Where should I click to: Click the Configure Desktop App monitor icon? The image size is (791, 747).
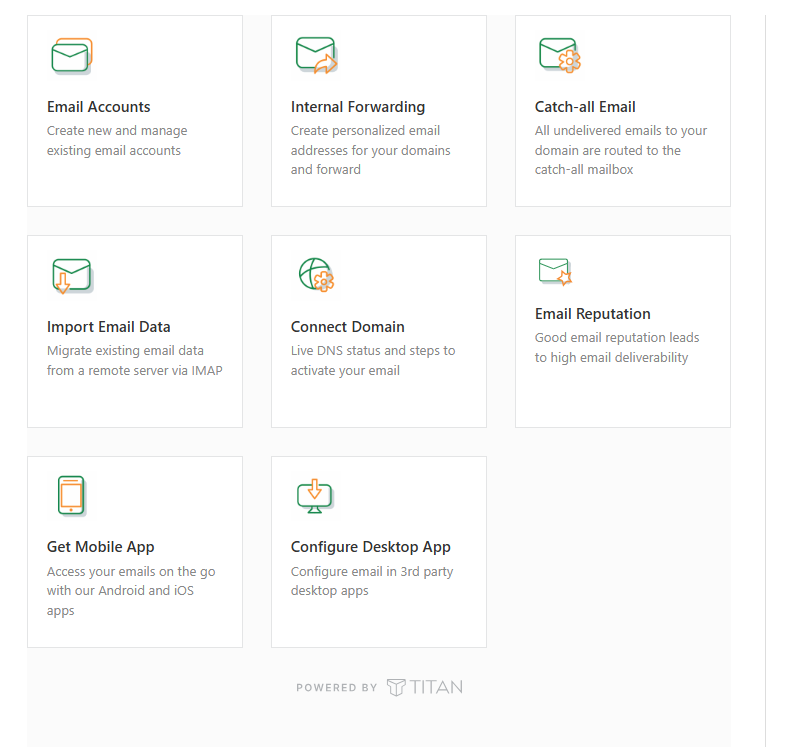pos(314,496)
